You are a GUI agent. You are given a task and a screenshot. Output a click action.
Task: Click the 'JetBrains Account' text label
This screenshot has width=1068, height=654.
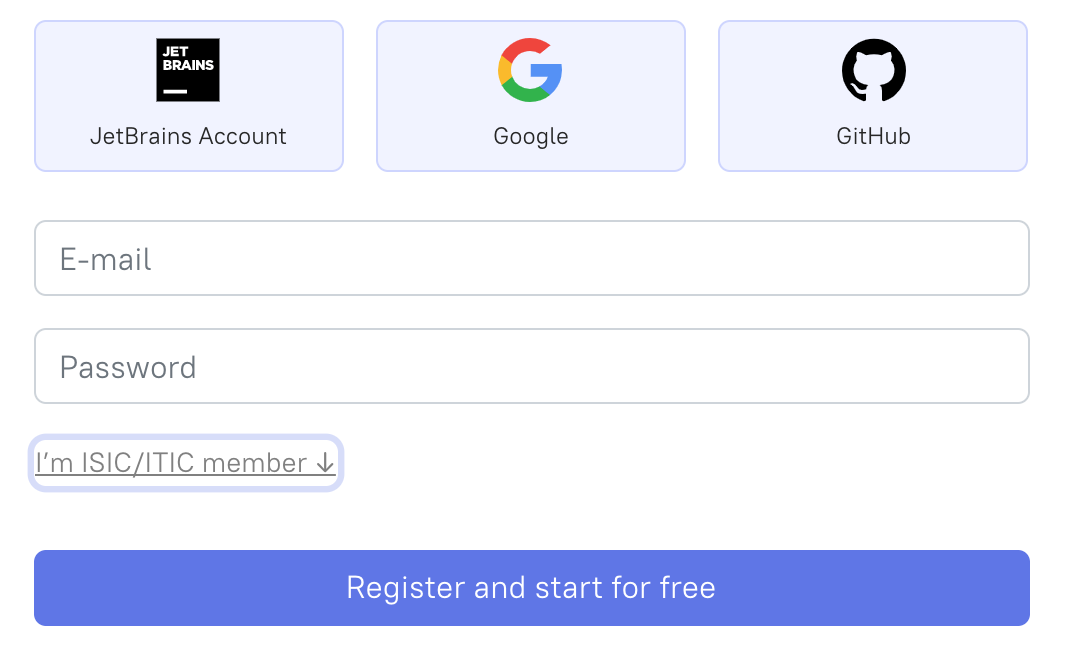coord(188,136)
